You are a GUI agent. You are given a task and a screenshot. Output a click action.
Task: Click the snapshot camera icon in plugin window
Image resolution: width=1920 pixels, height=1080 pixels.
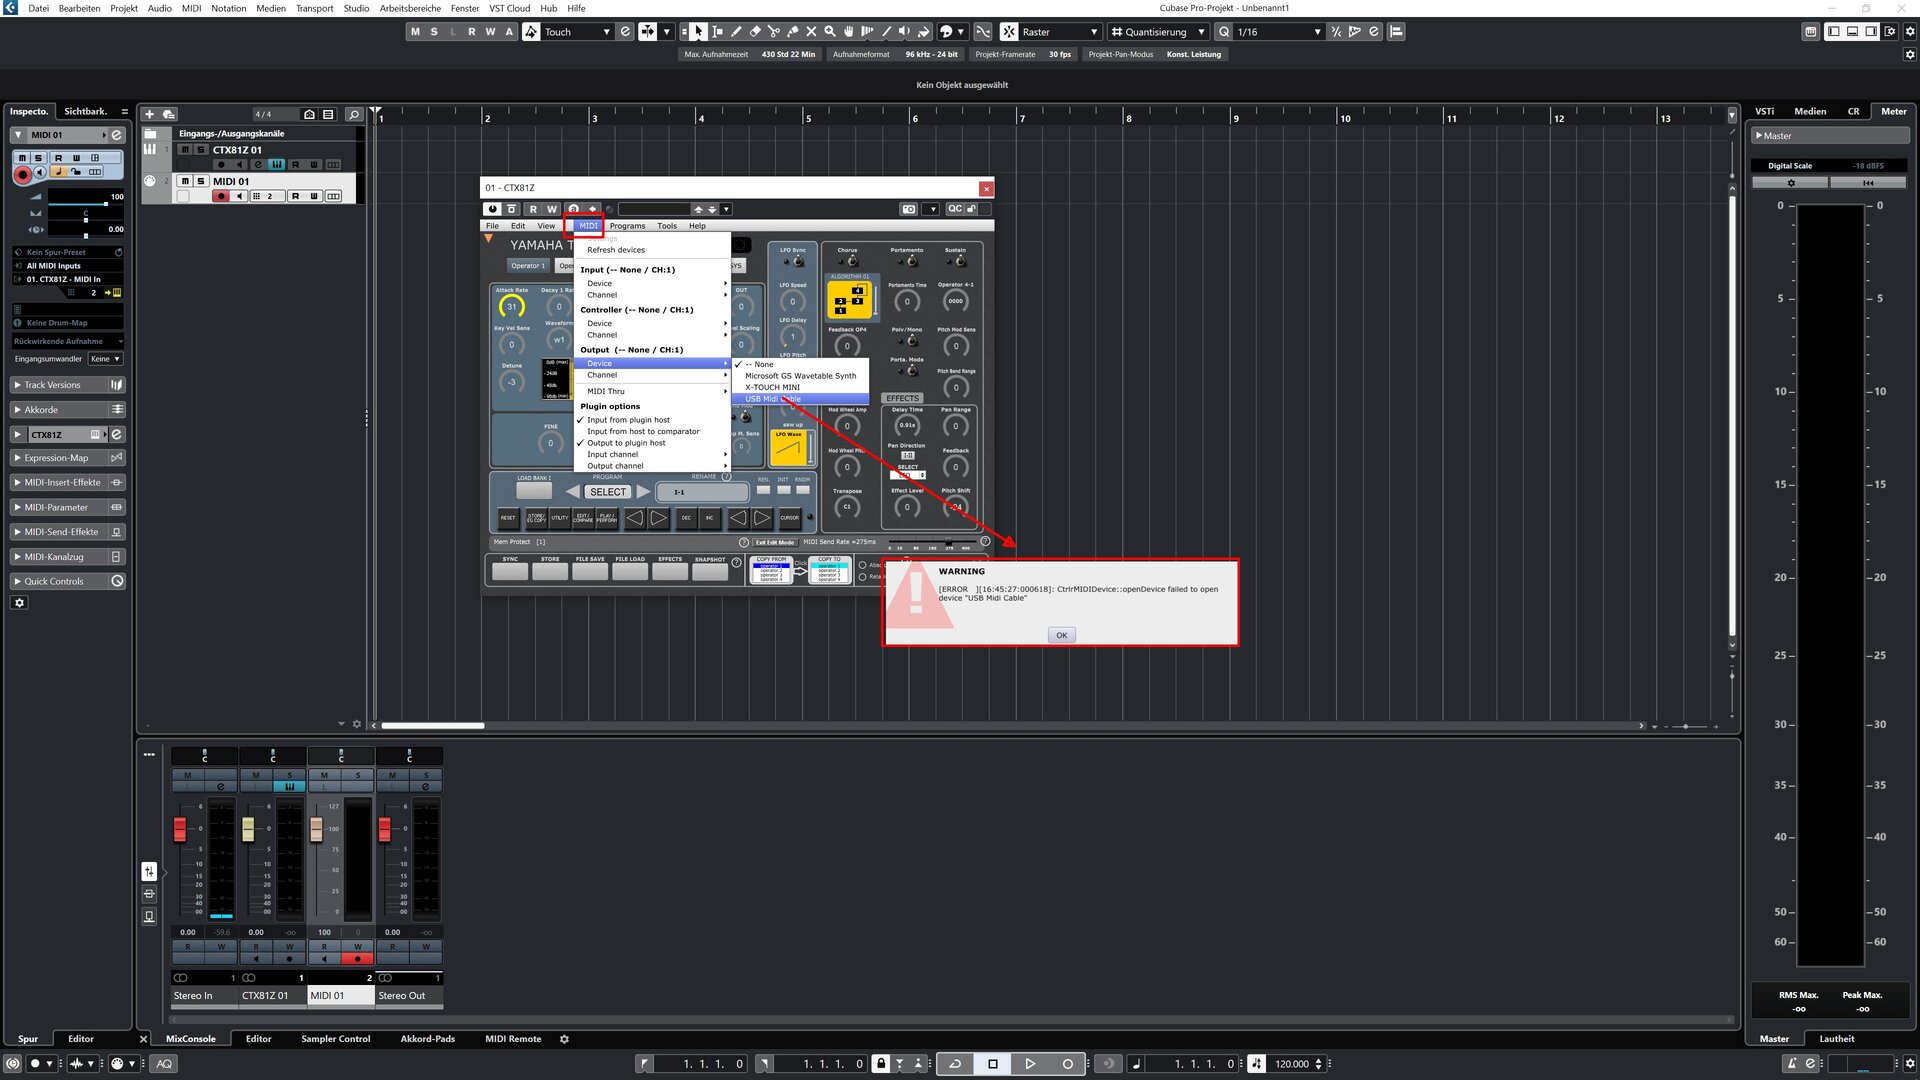point(908,209)
